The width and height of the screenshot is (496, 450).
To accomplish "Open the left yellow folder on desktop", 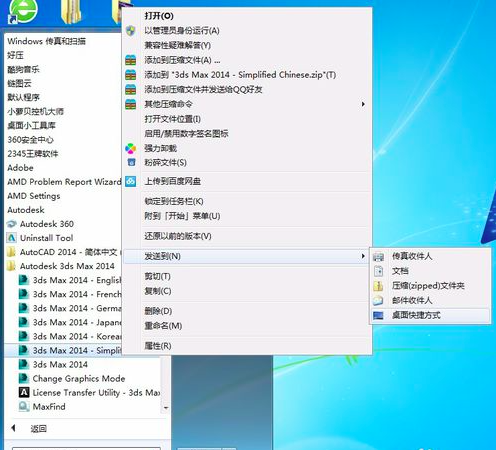I will click(71, 11).
